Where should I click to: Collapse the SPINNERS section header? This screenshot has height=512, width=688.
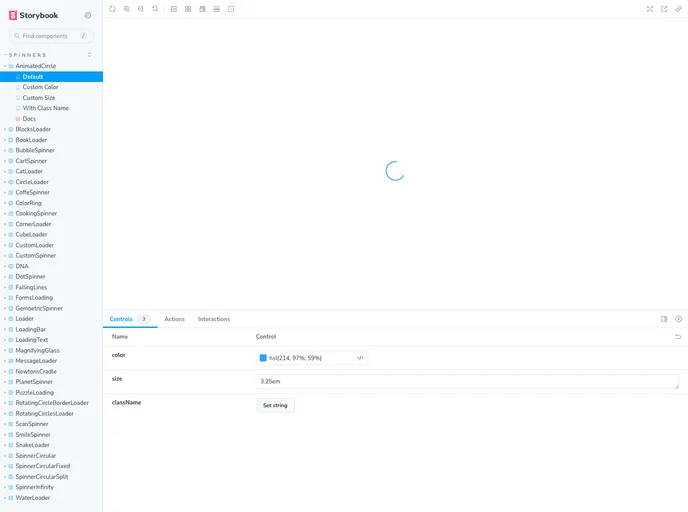(x=27, y=55)
